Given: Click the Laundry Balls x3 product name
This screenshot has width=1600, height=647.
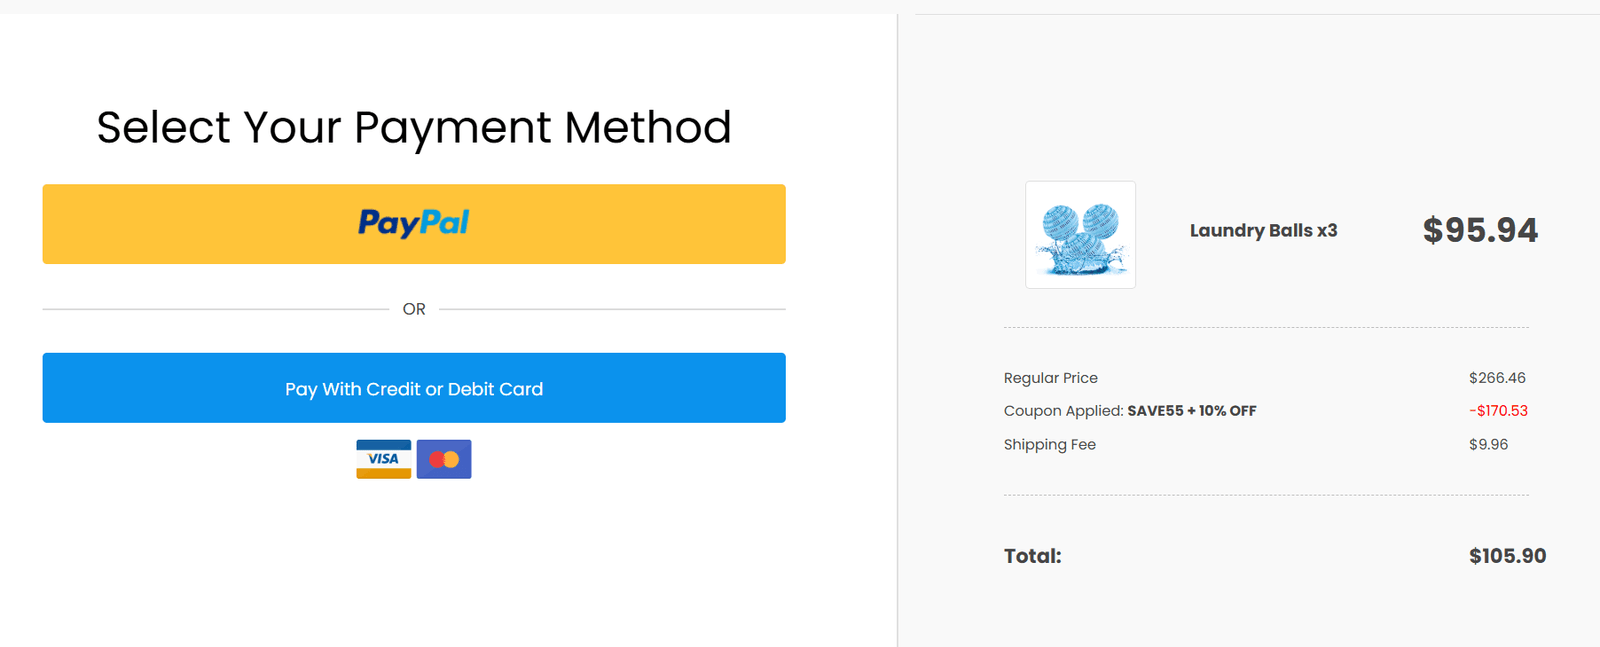Looking at the screenshot, I should [1263, 230].
